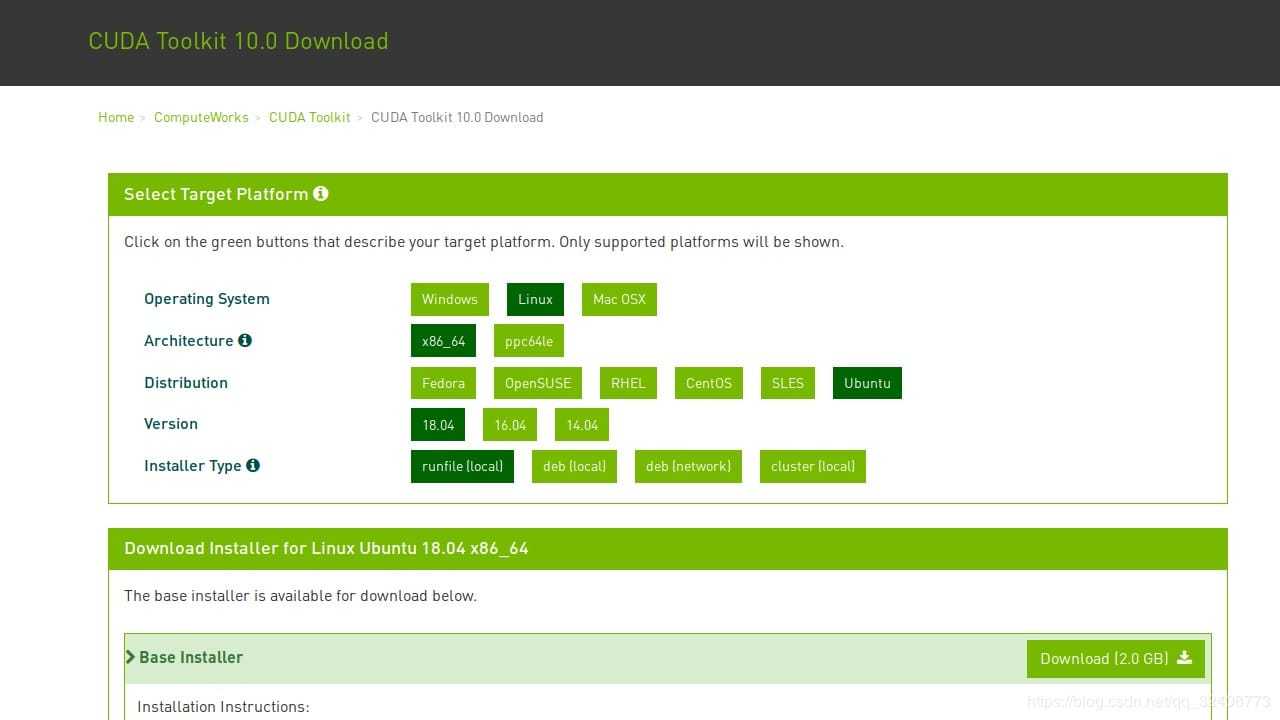
Task: Choose x86_64 architecture
Action: click(x=443, y=341)
